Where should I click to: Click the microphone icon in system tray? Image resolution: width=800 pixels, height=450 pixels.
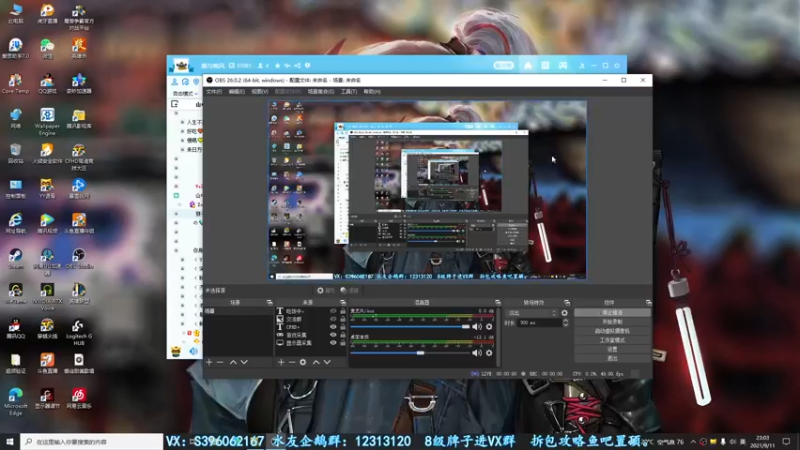[723, 442]
